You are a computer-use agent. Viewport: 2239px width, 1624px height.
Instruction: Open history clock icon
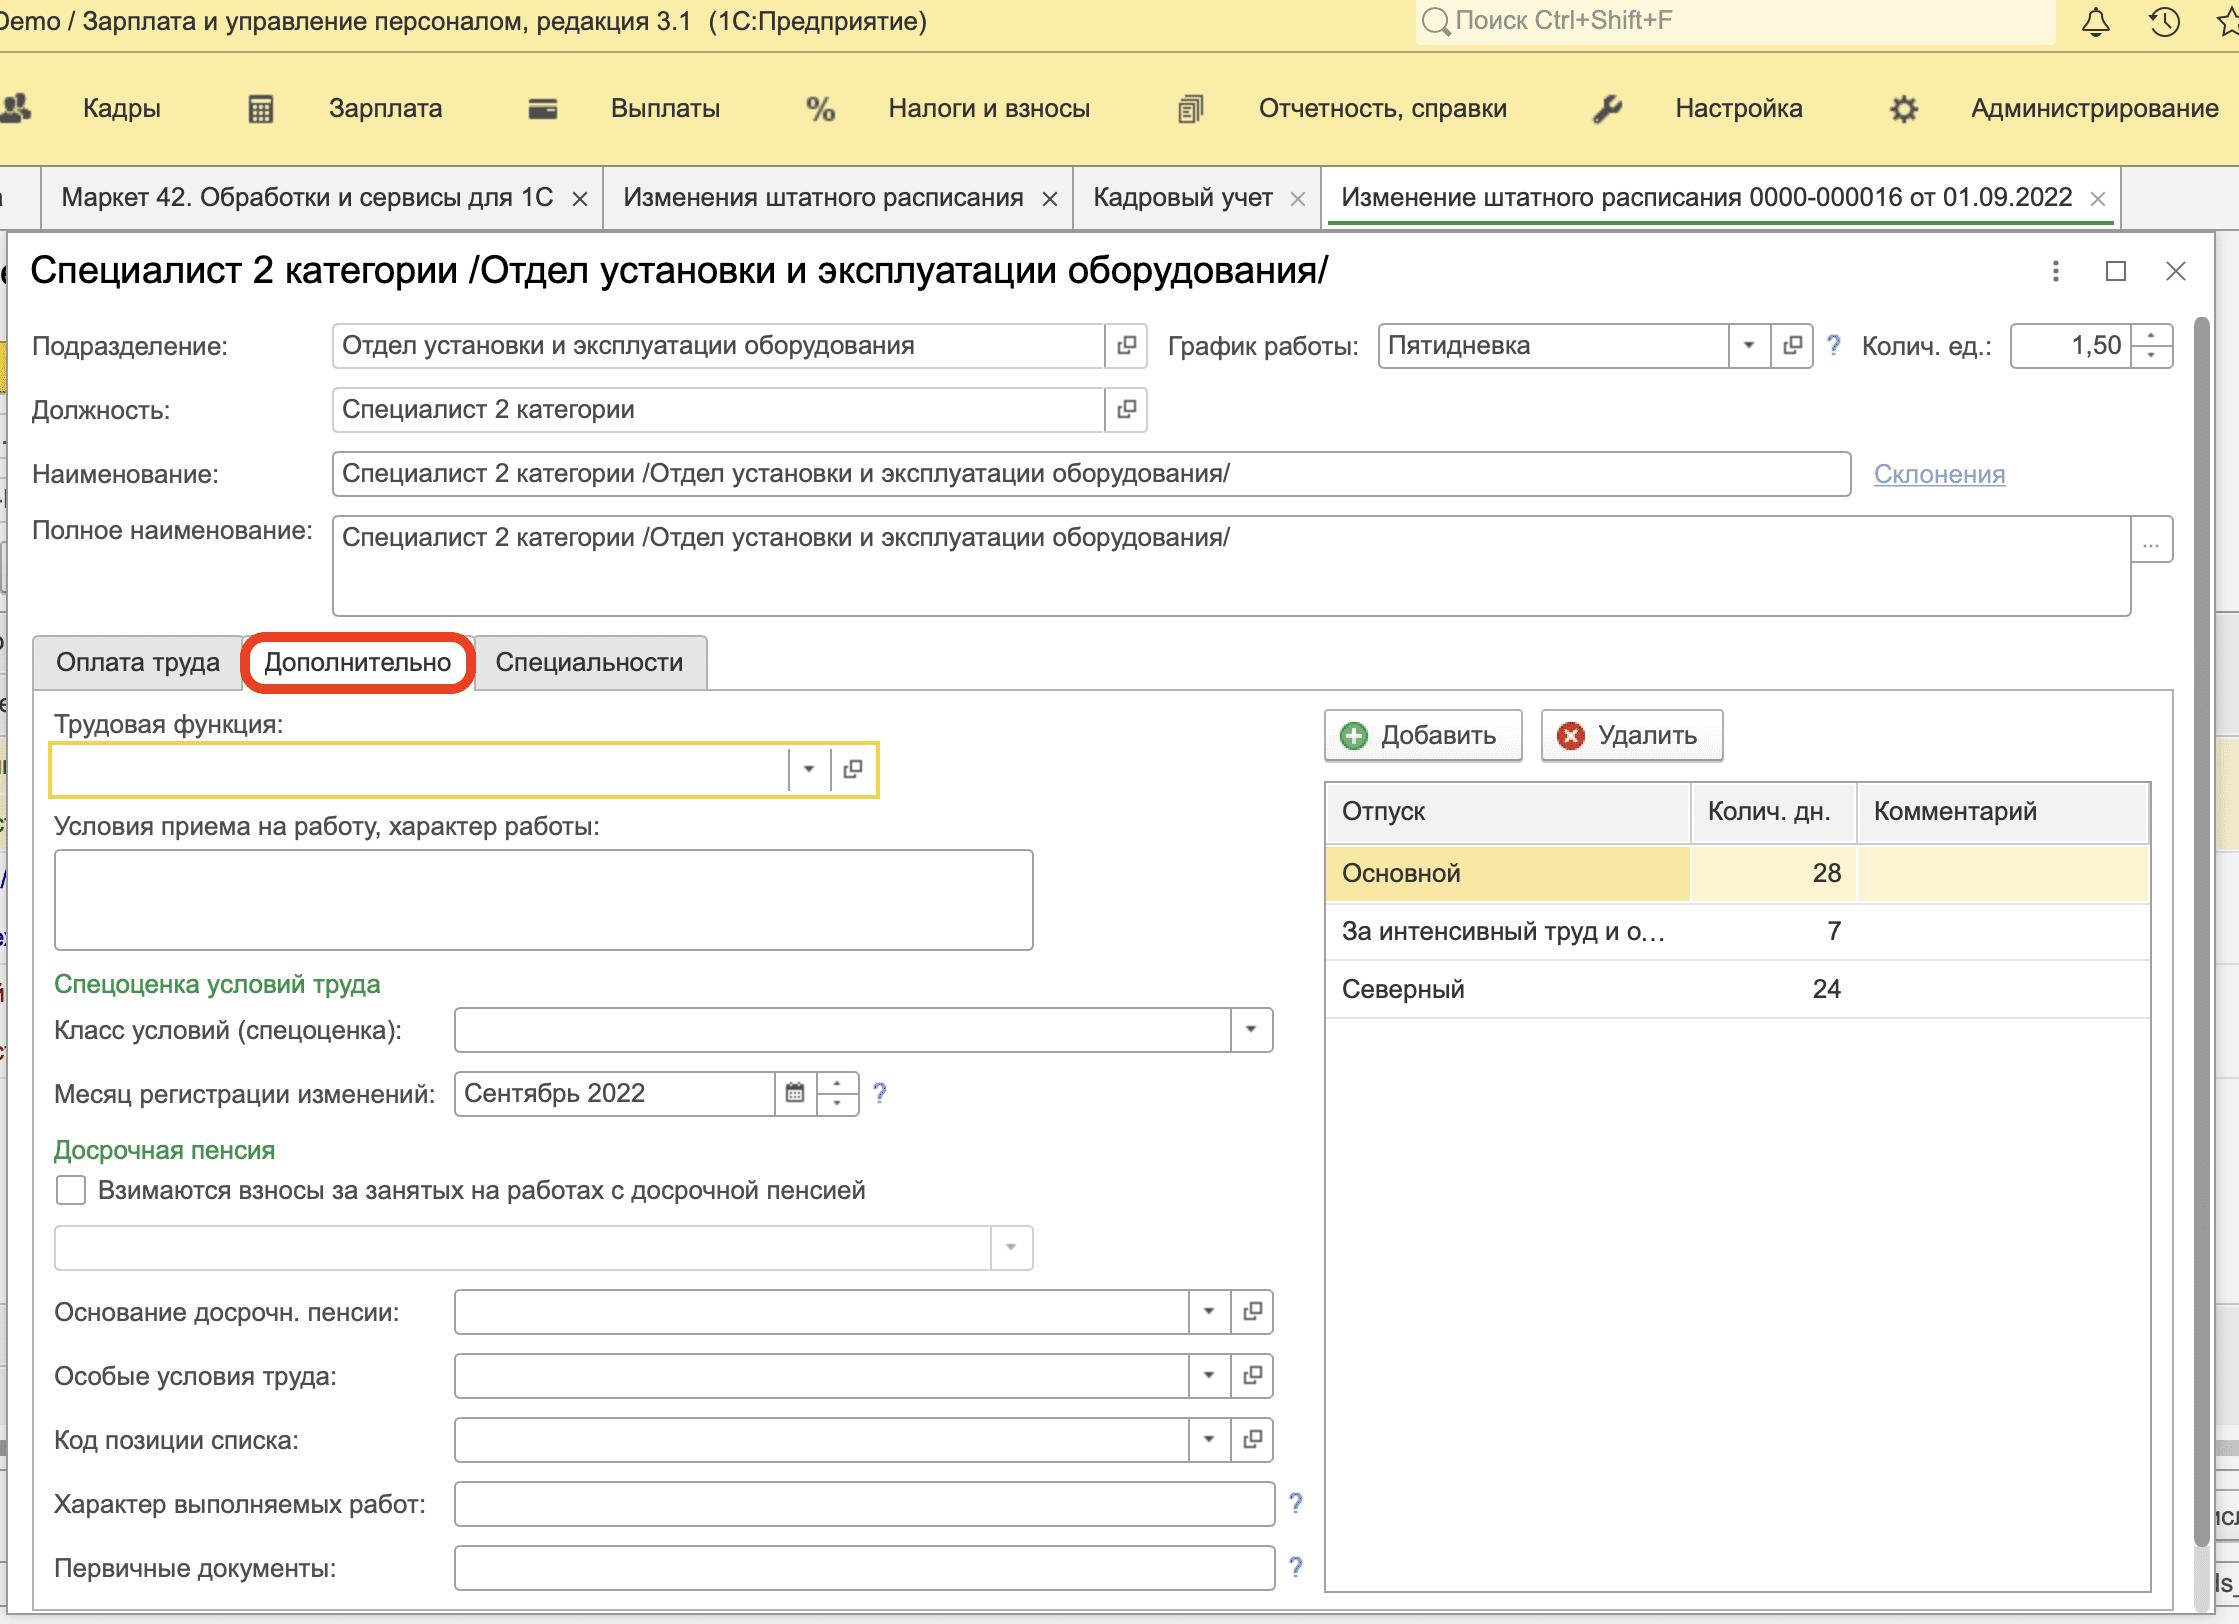(2164, 22)
